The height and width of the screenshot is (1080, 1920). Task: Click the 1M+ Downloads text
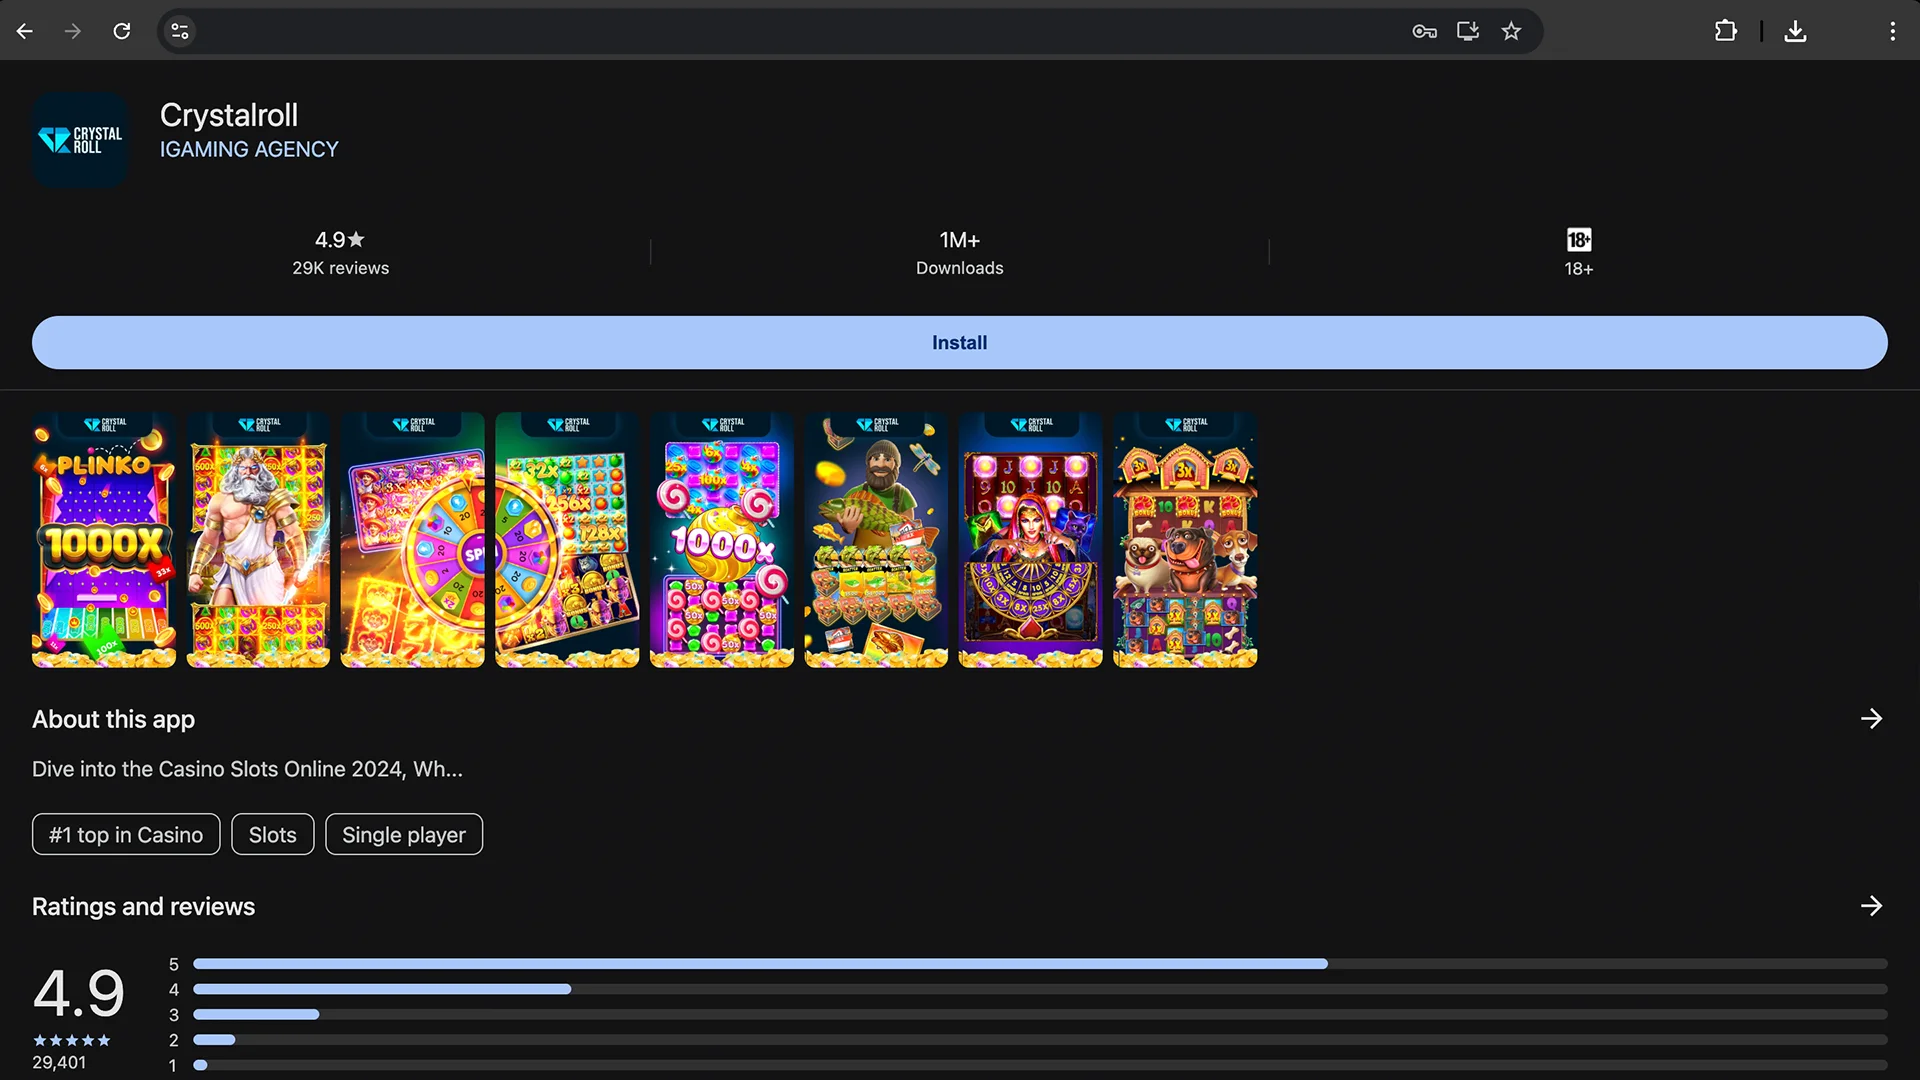coord(960,253)
